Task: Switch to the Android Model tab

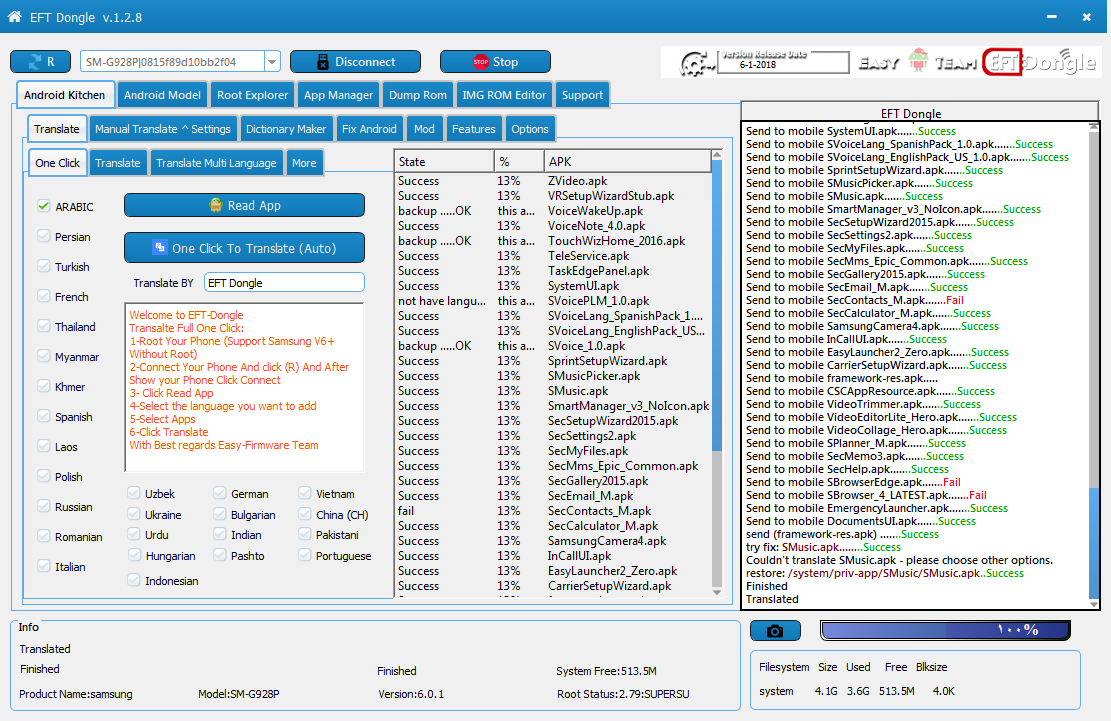Action: (x=162, y=95)
